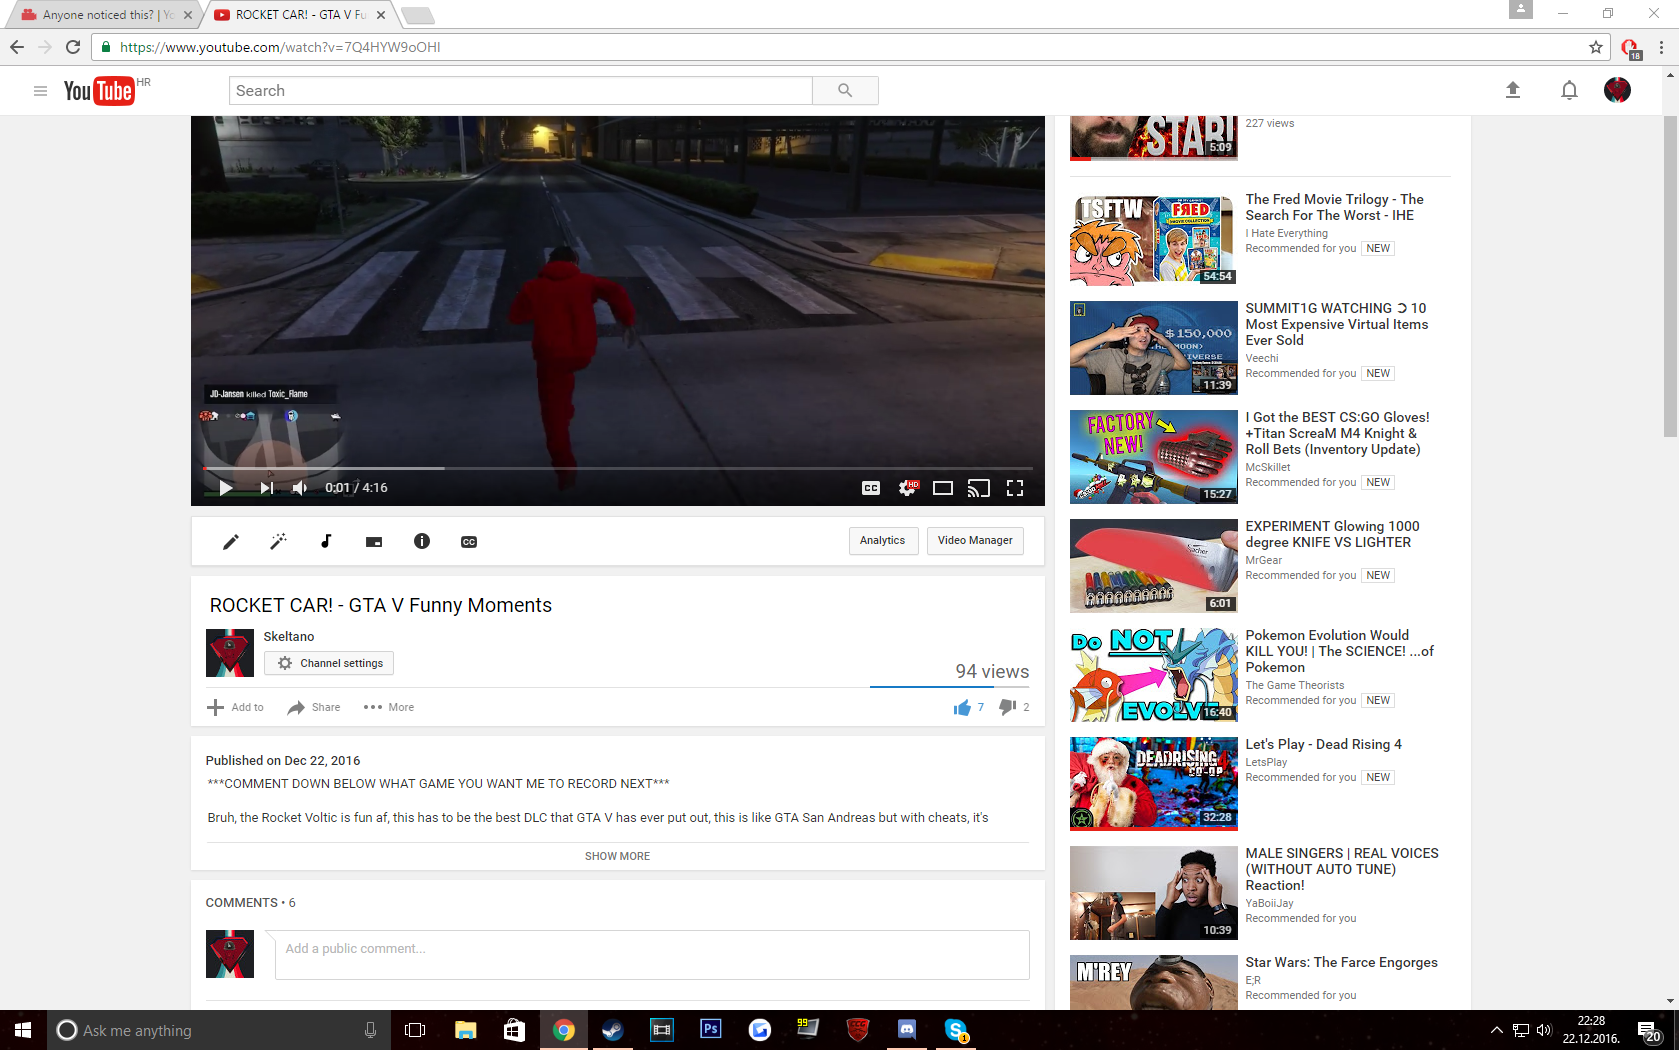Click the address bar URL
The image size is (1679, 1050).
pos(280,47)
